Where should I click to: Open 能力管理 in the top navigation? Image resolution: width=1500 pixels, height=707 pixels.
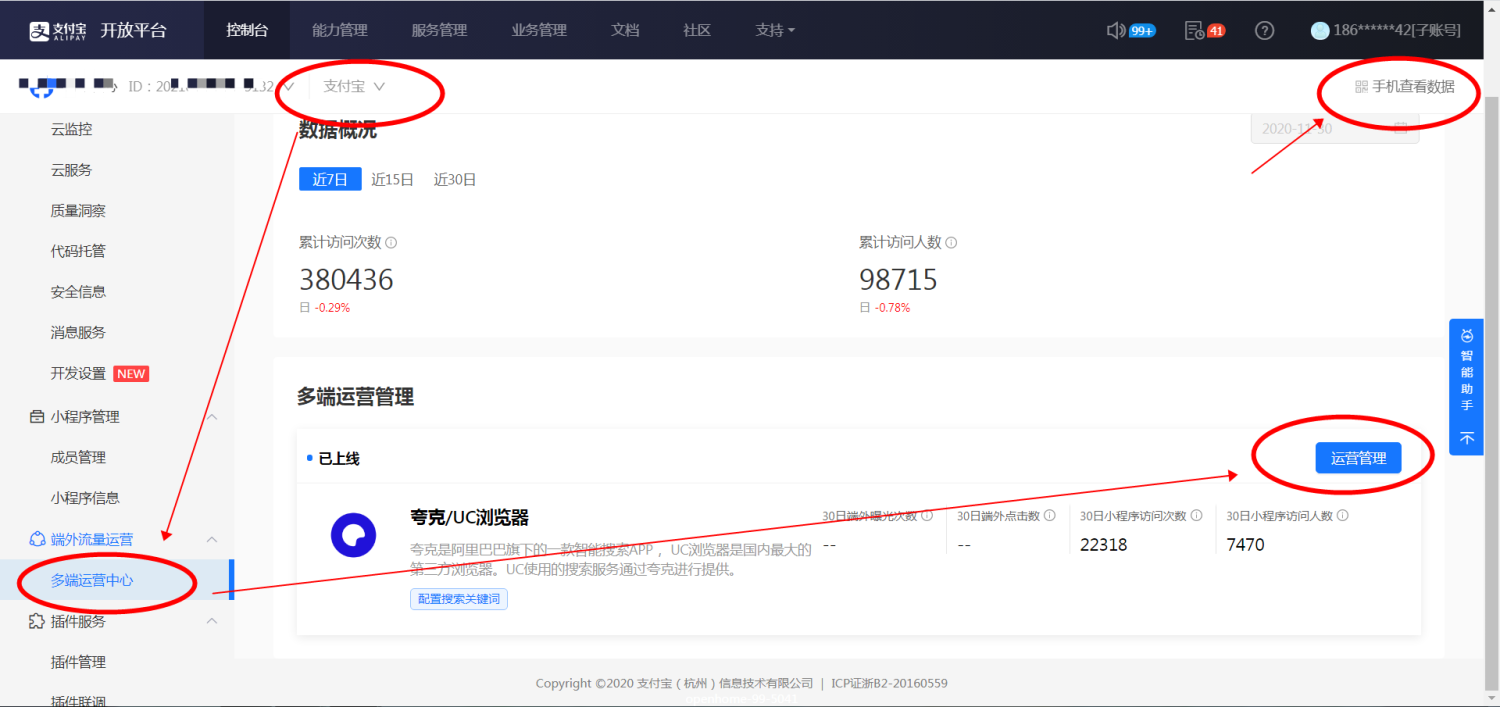[340, 30]
